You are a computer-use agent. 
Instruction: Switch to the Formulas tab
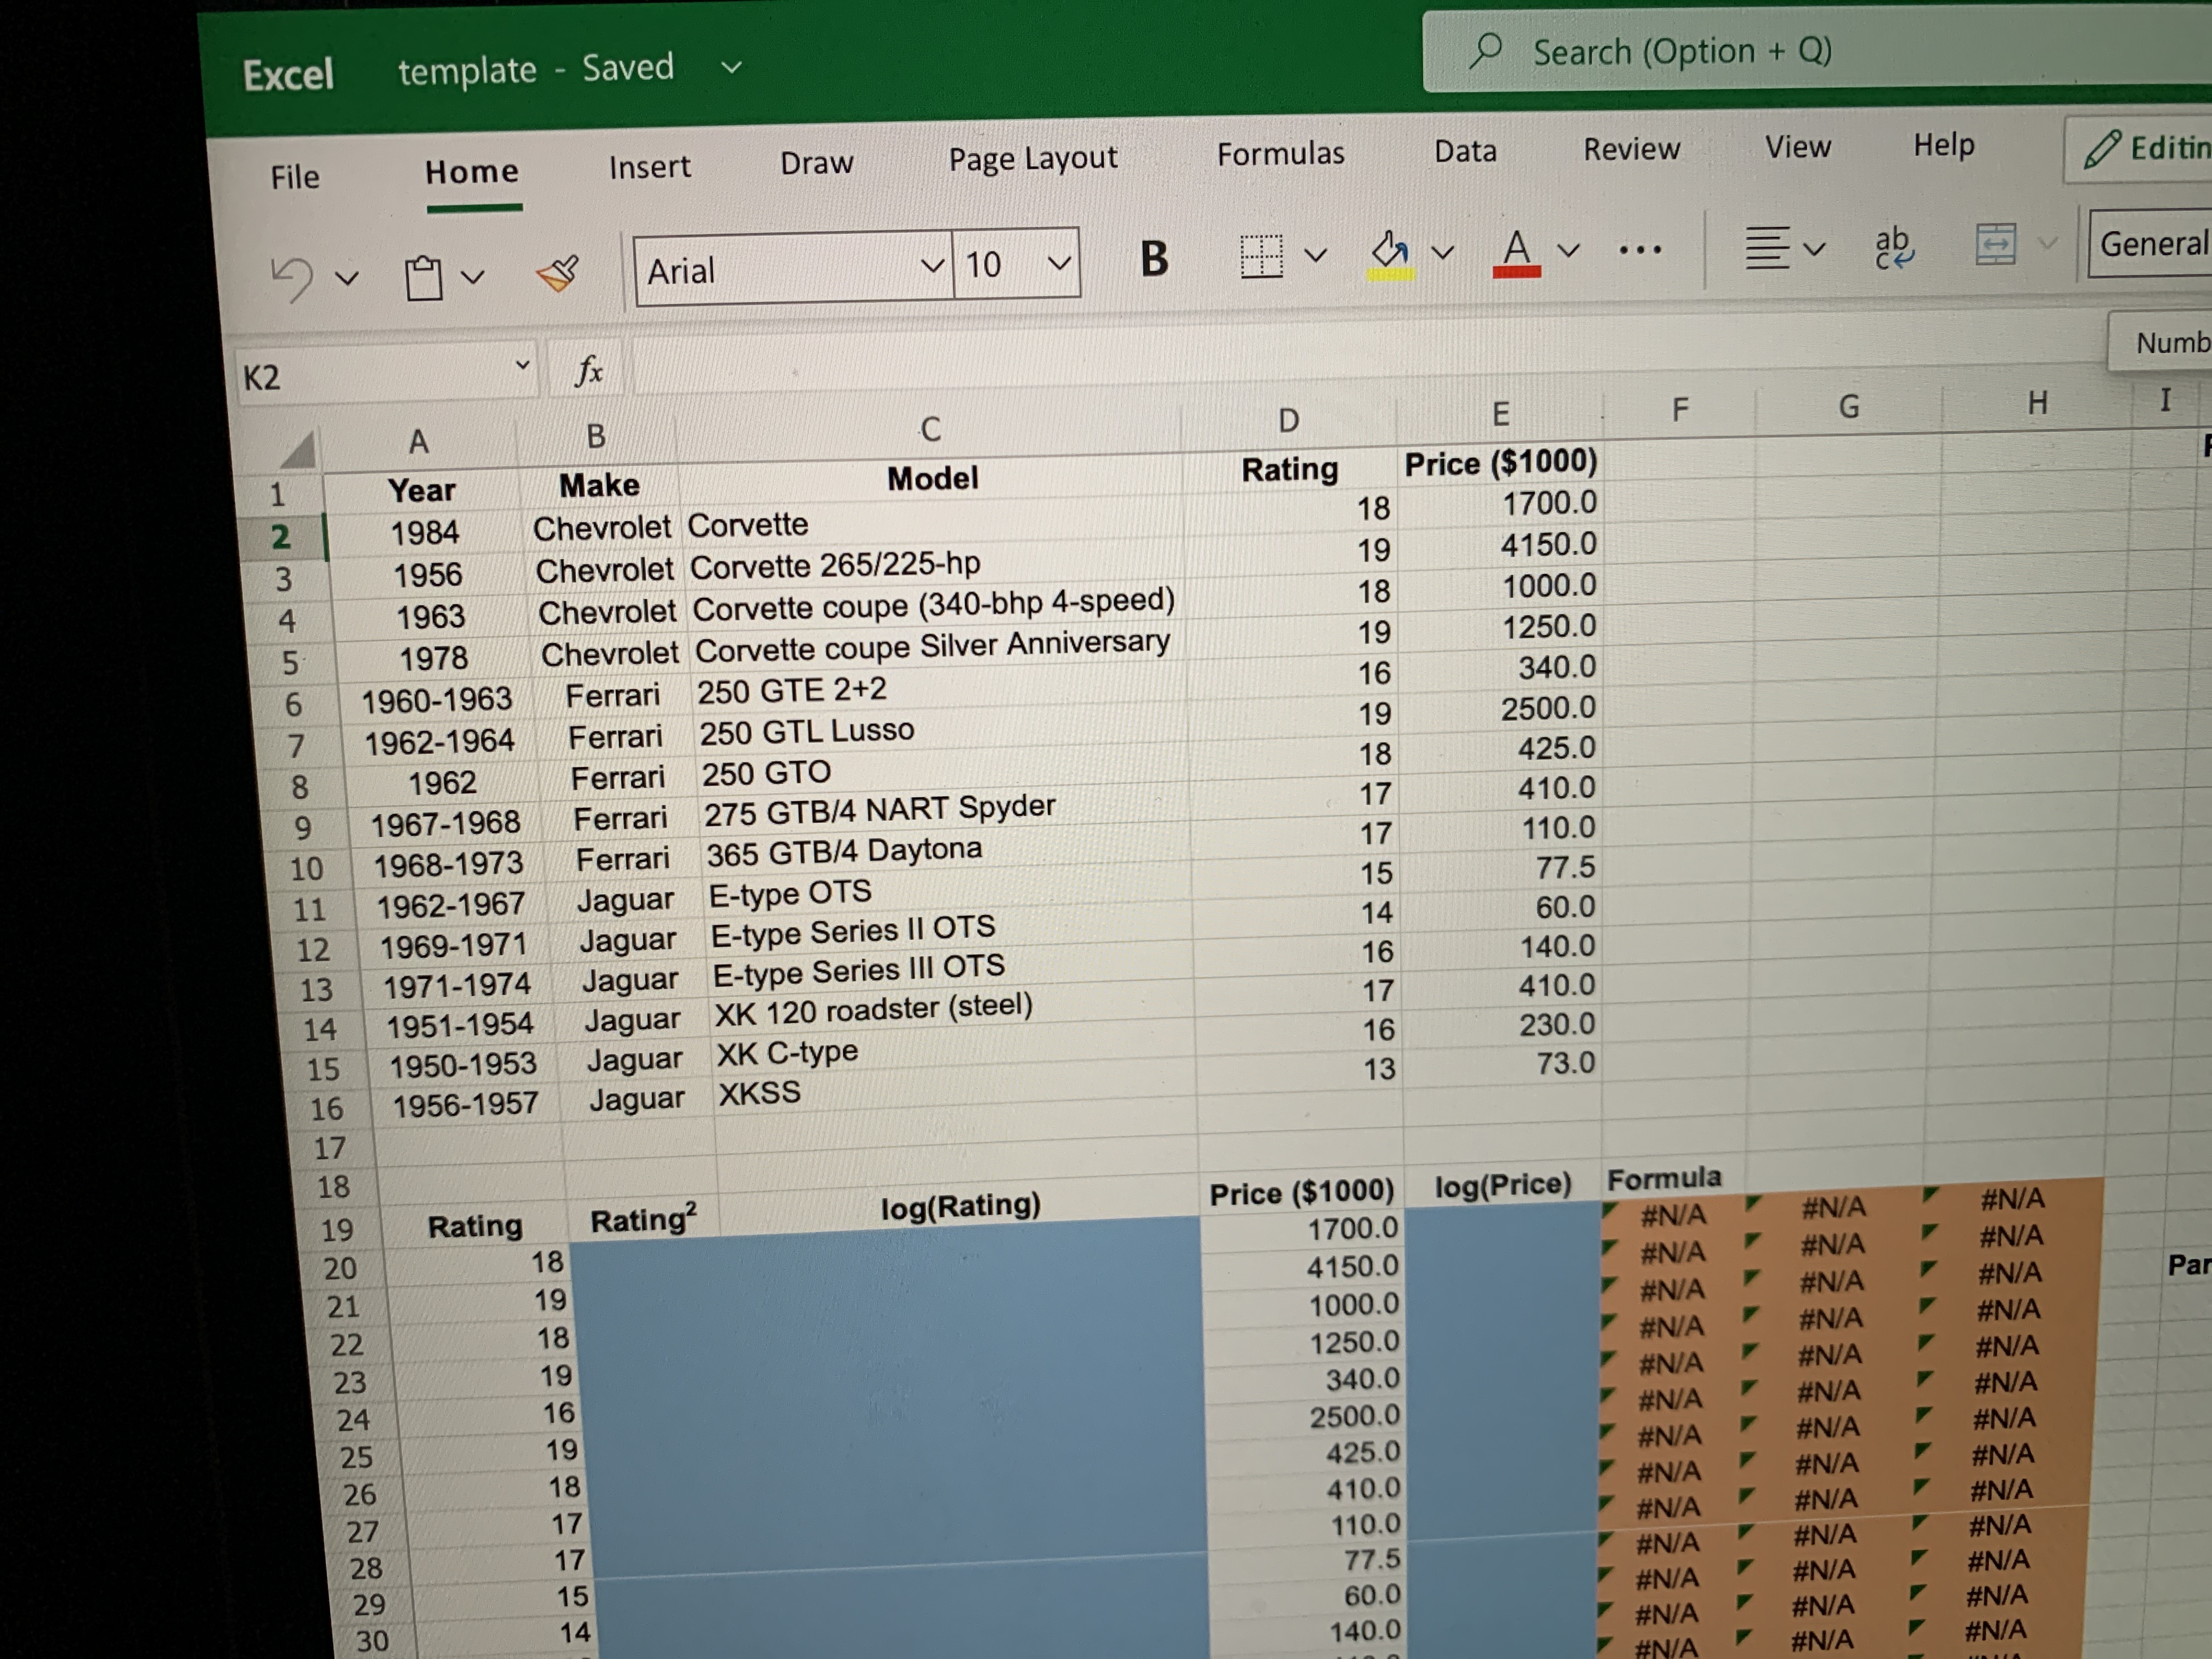[1281, 154]
